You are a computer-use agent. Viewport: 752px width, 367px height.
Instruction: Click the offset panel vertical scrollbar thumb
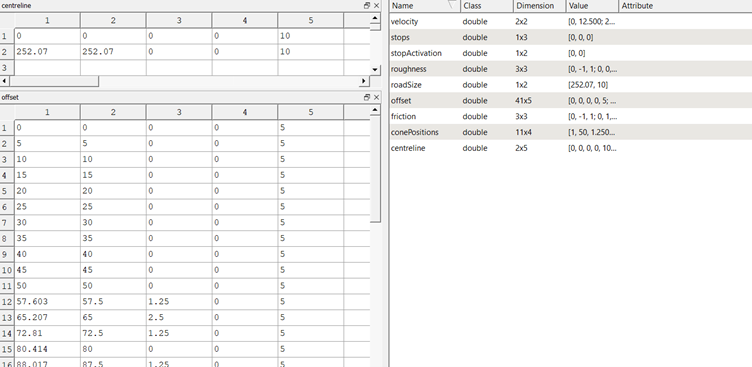point(376,169)
